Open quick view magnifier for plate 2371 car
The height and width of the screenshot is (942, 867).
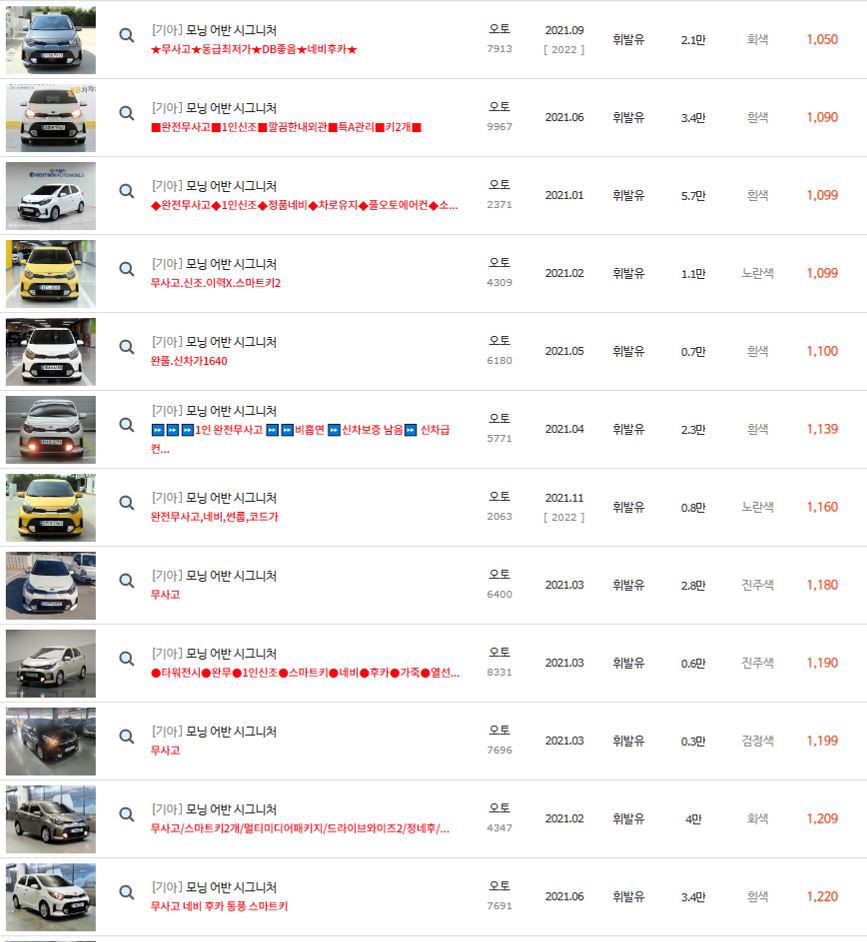[126, 191]
